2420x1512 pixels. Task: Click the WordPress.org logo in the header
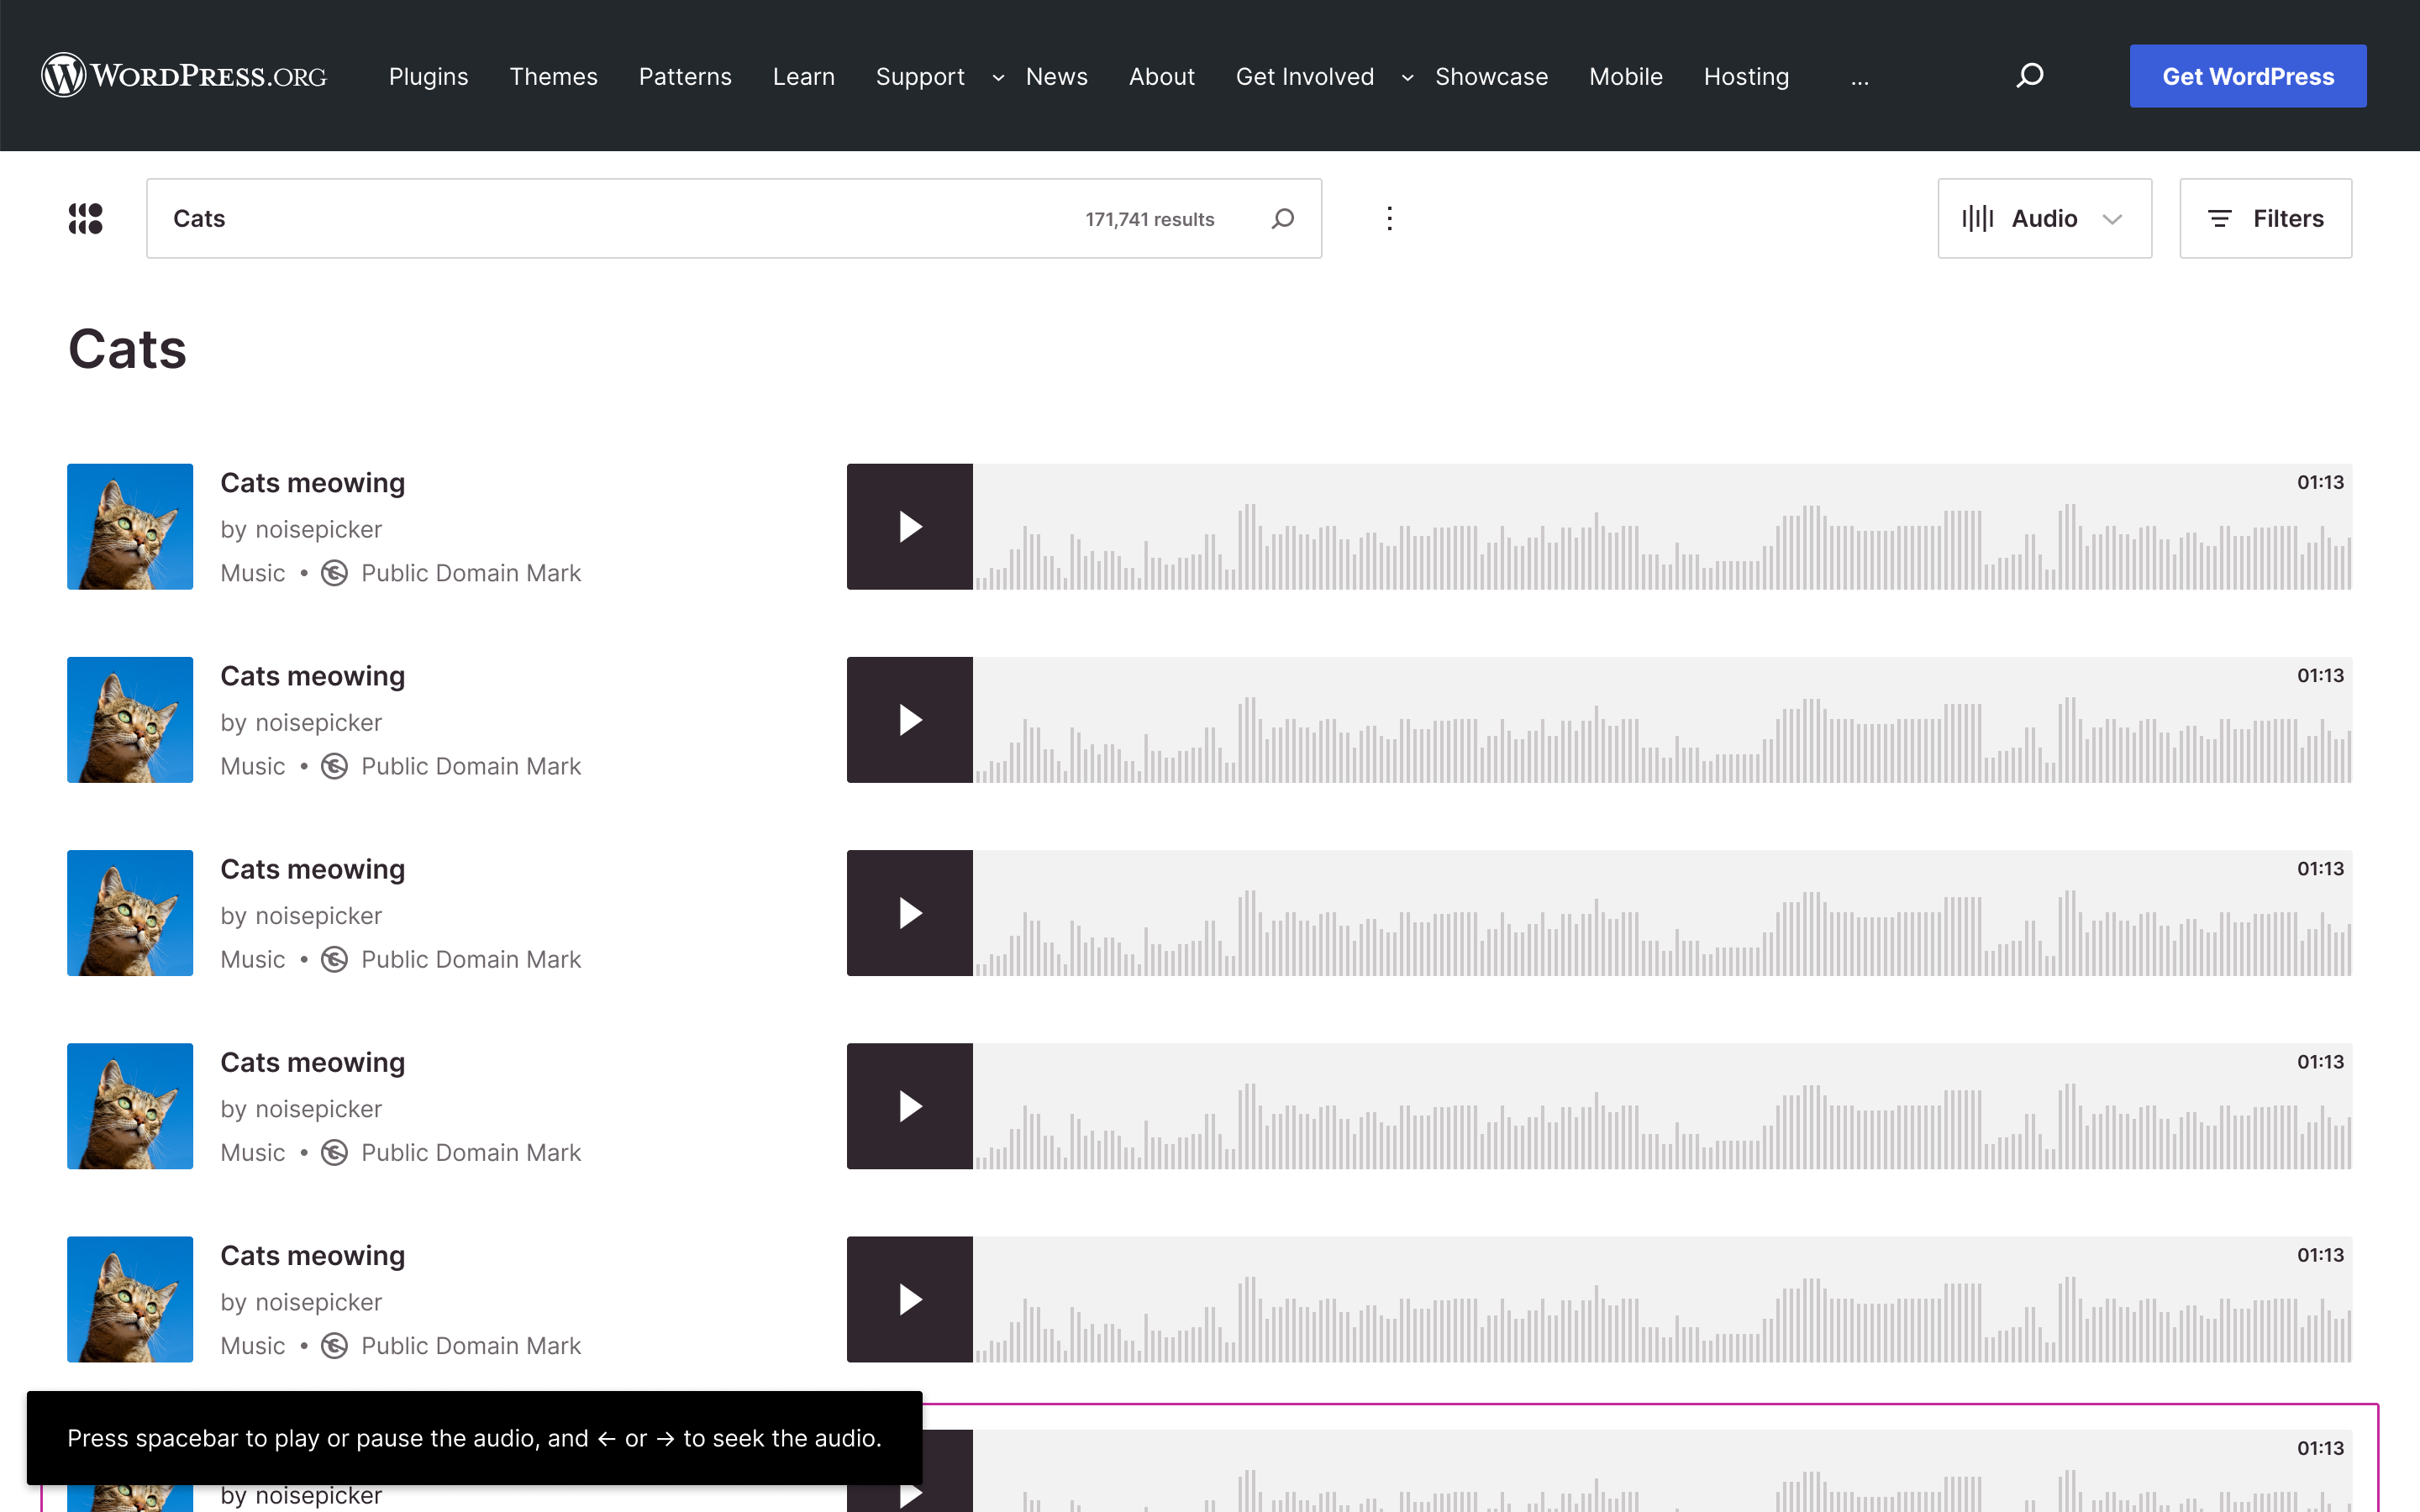(183, 74)
